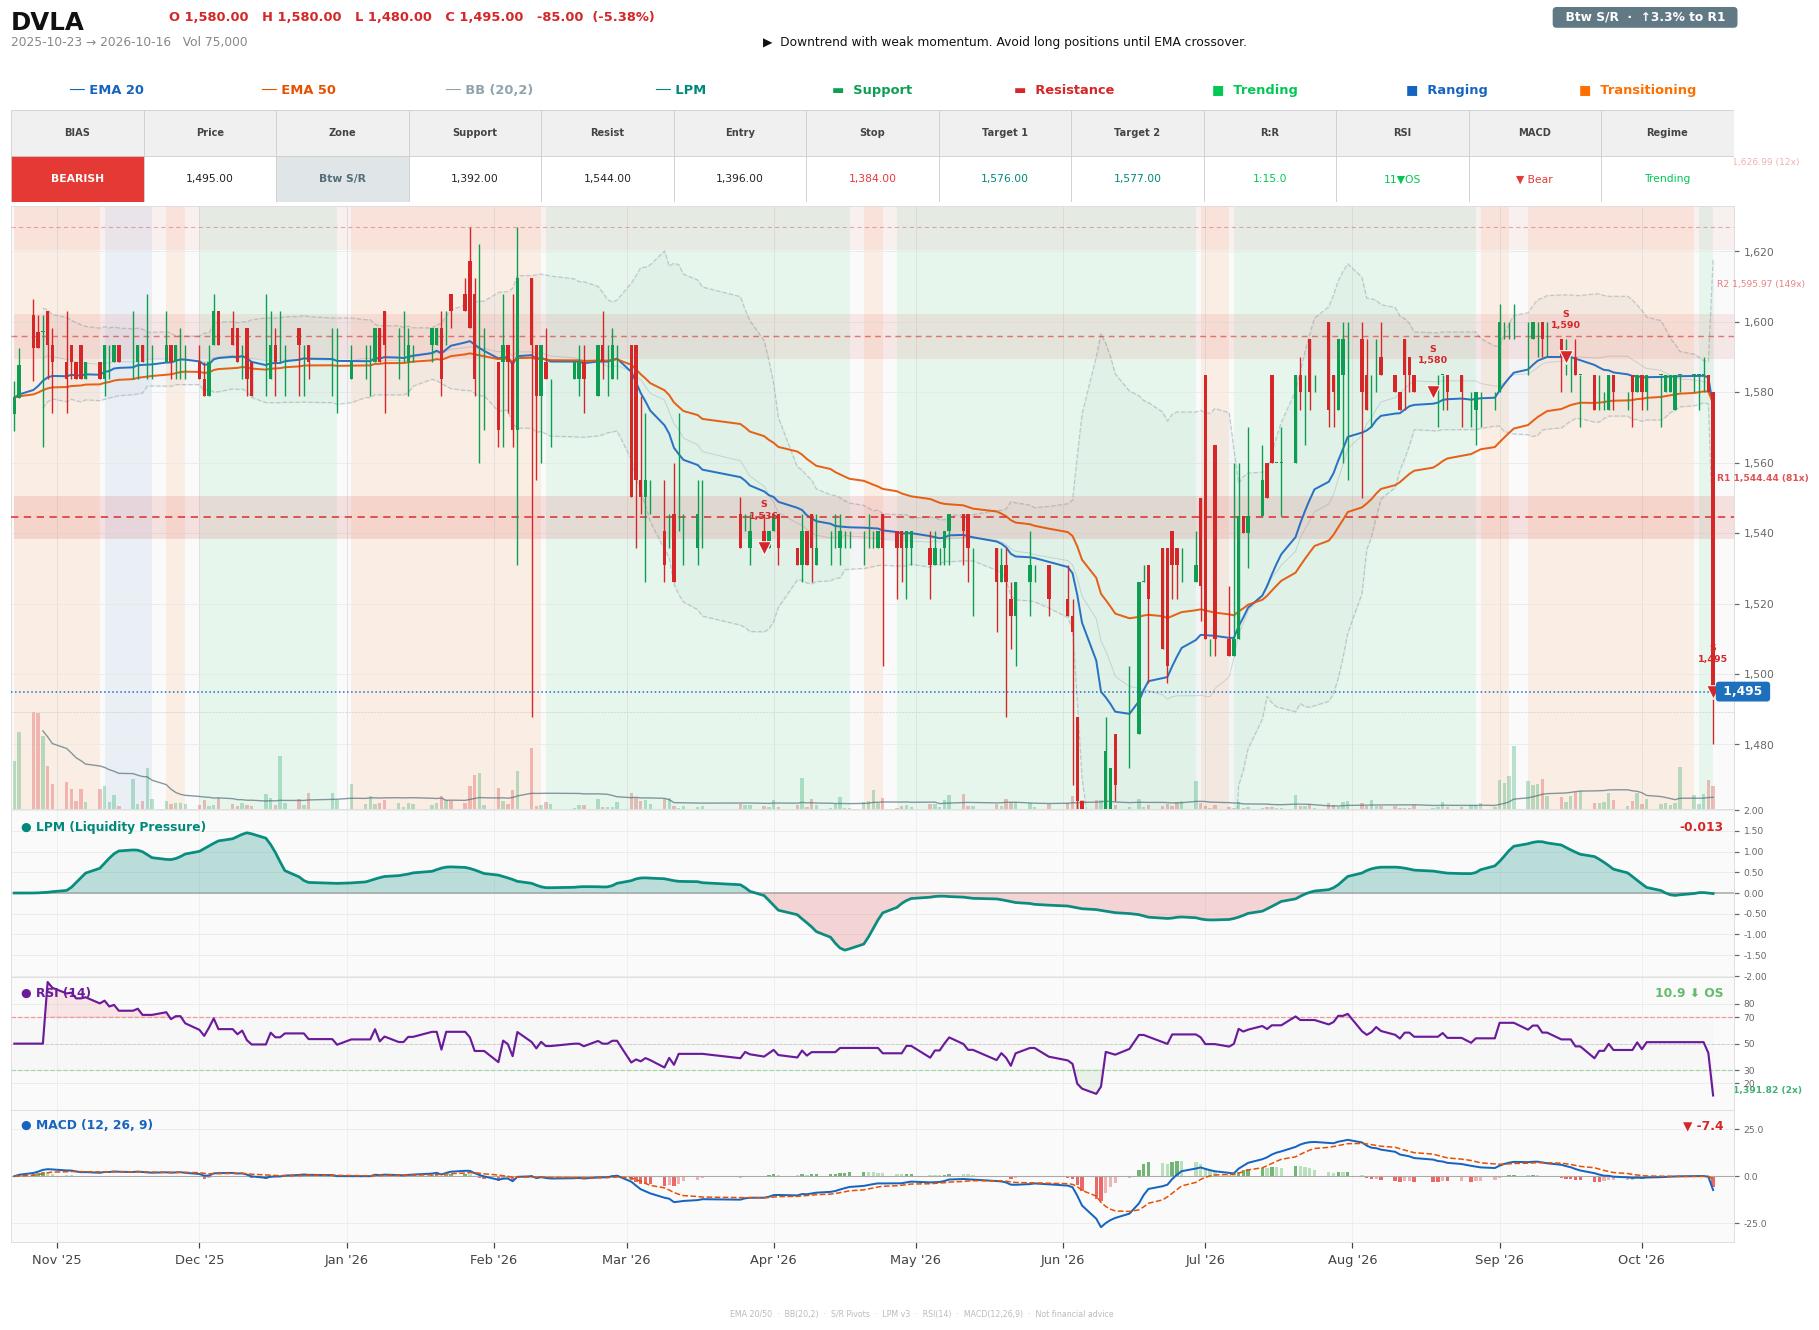
Task: Click the R1 1,544.44 resistance label
Action: click(x=1762, y=479)
